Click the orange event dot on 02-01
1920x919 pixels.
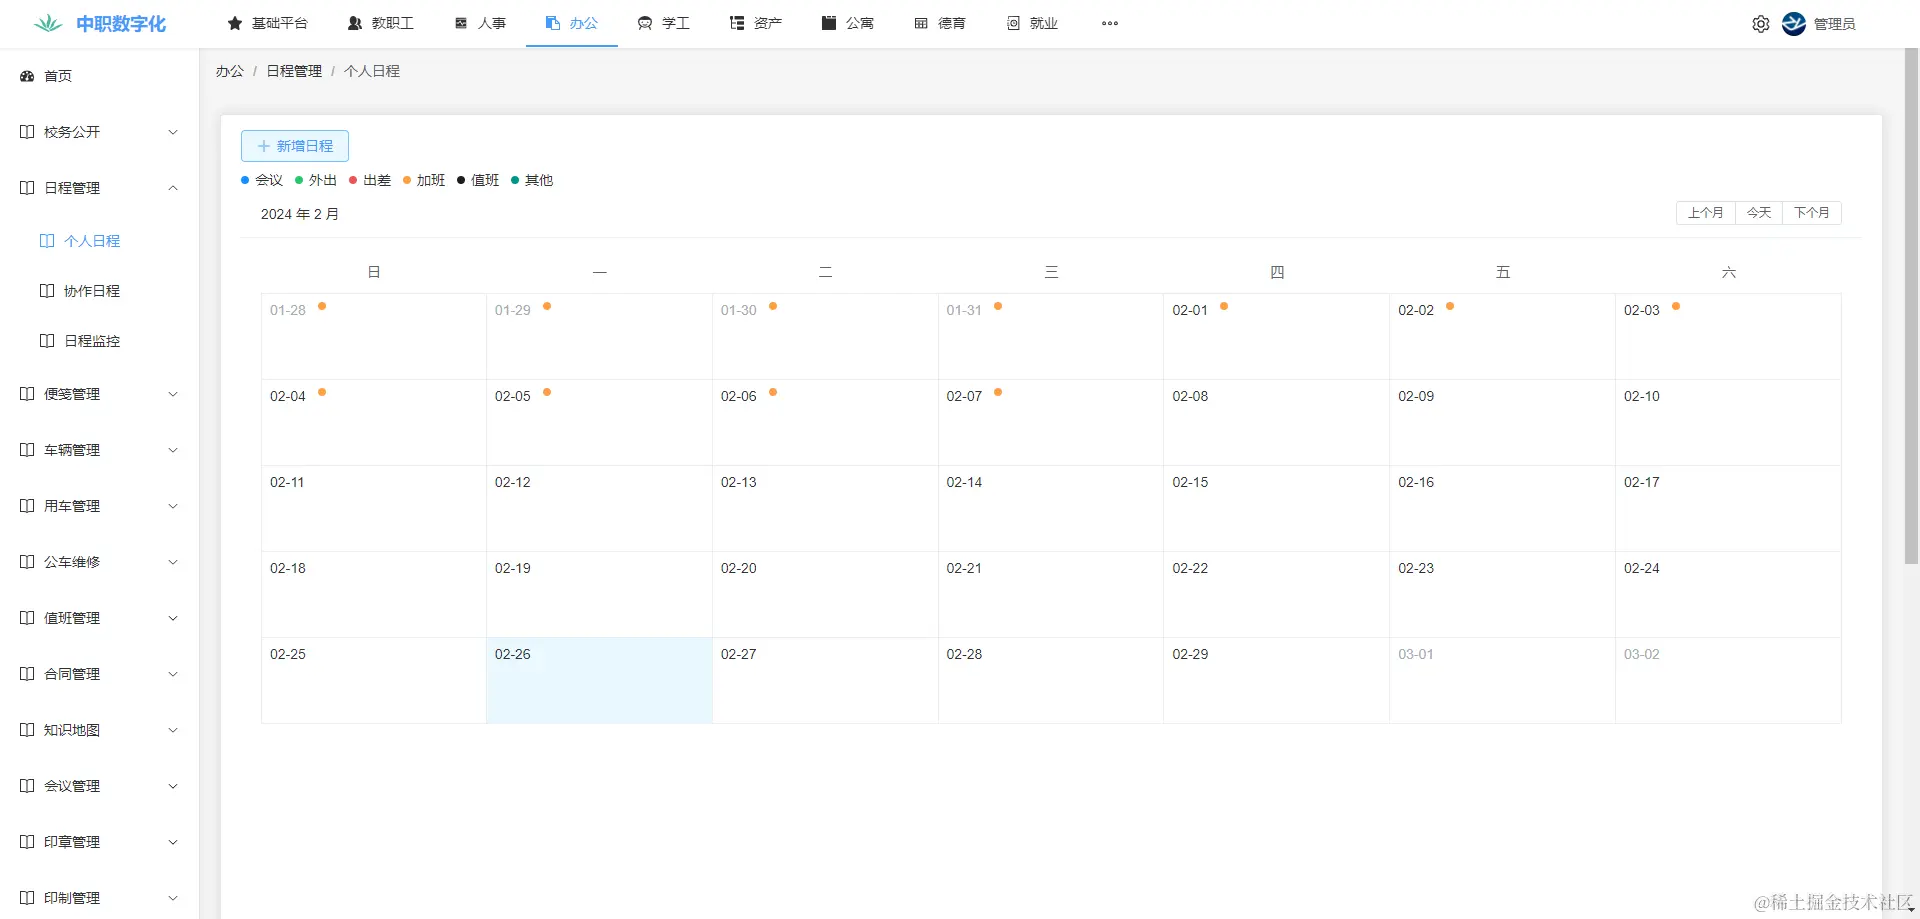pyautogui.click(x=1224, y=306)
